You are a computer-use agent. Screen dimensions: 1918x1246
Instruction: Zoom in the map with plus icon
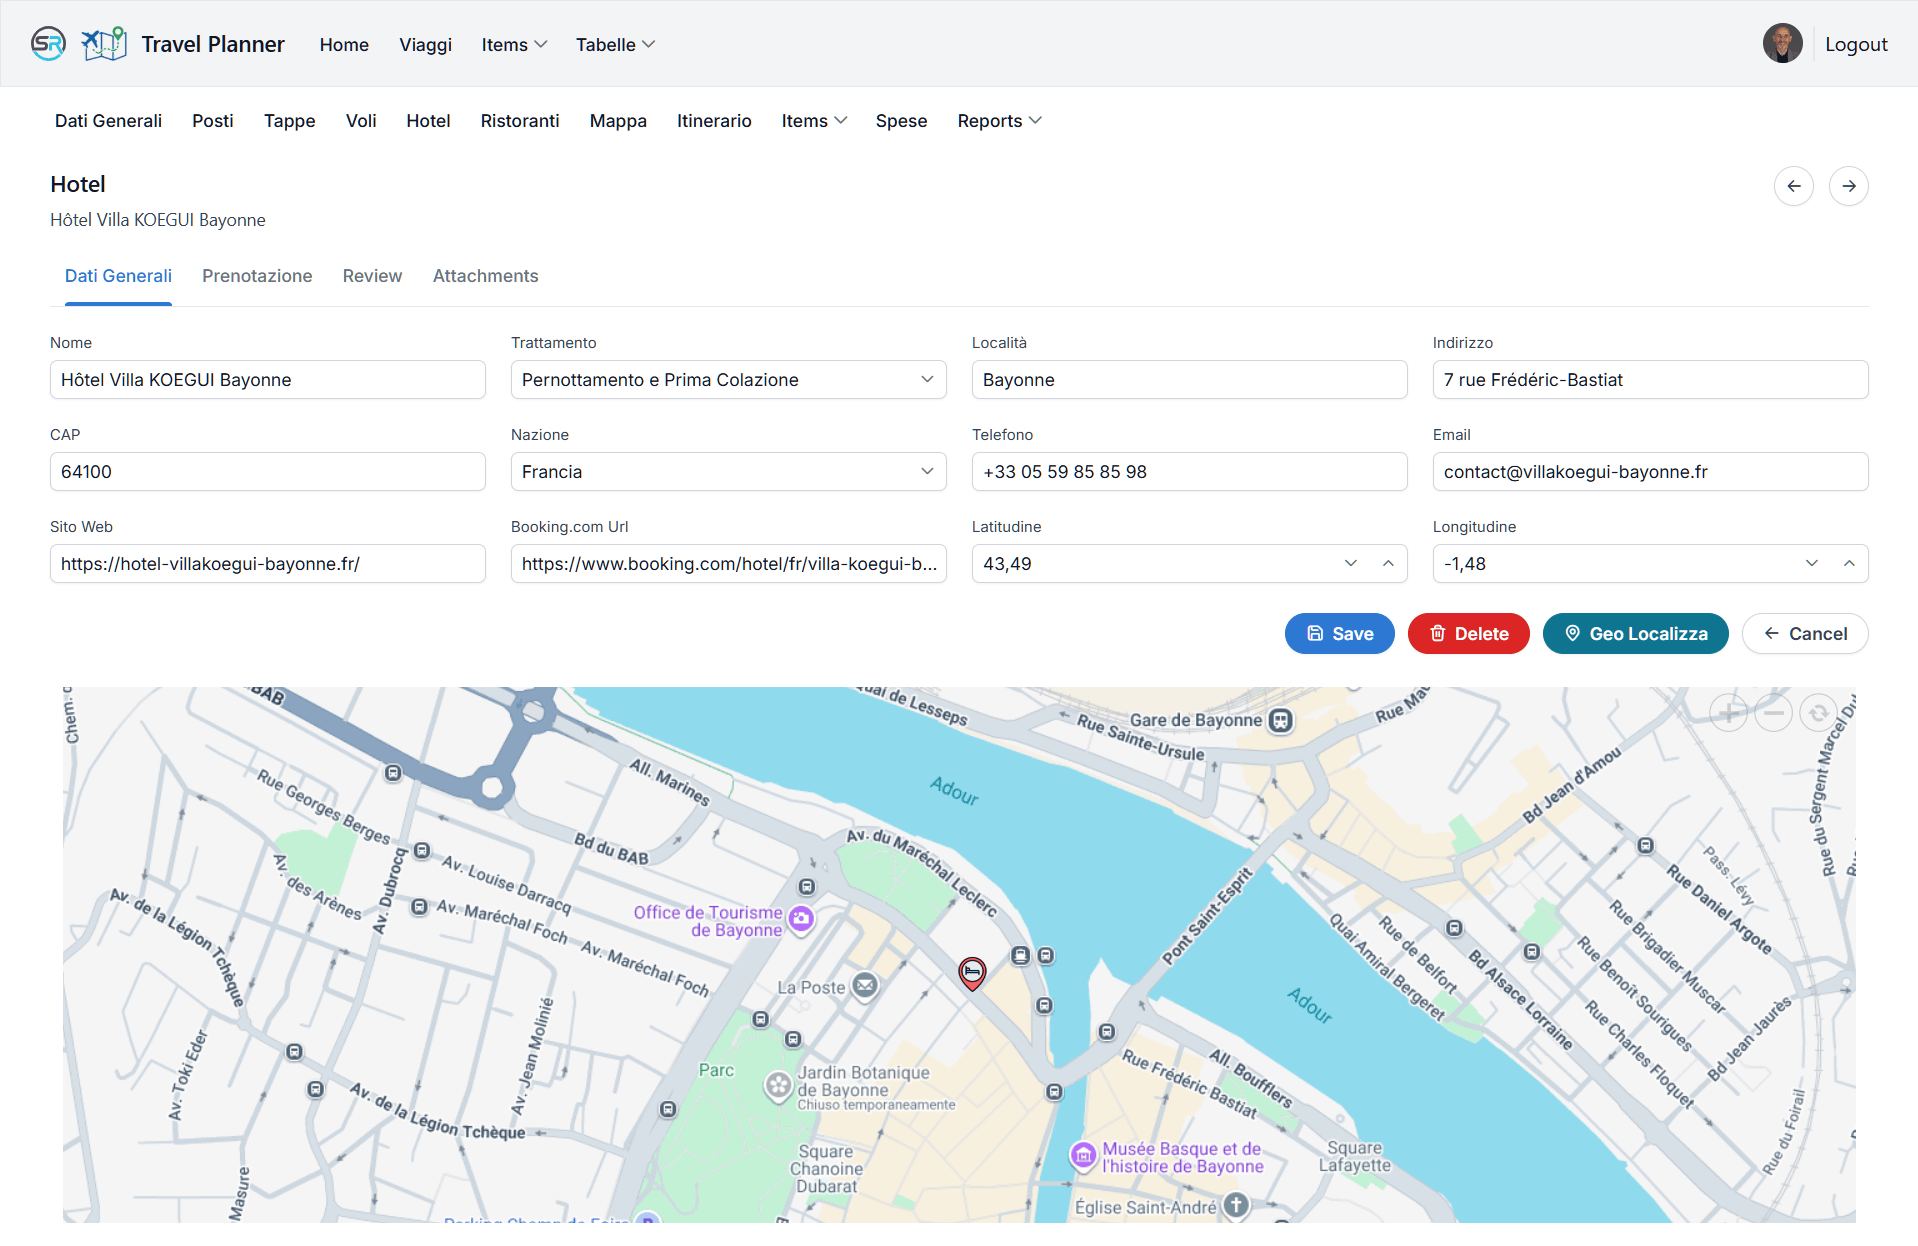coord(1728,713)
